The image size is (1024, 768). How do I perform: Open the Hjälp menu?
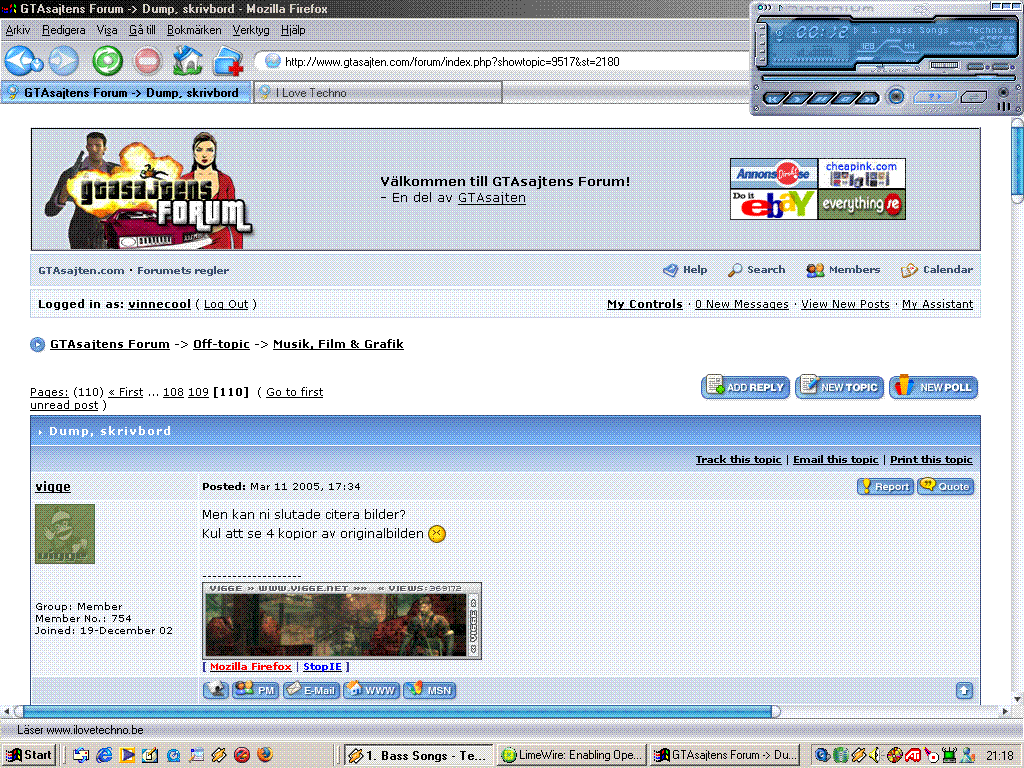(x=293, y=30)
